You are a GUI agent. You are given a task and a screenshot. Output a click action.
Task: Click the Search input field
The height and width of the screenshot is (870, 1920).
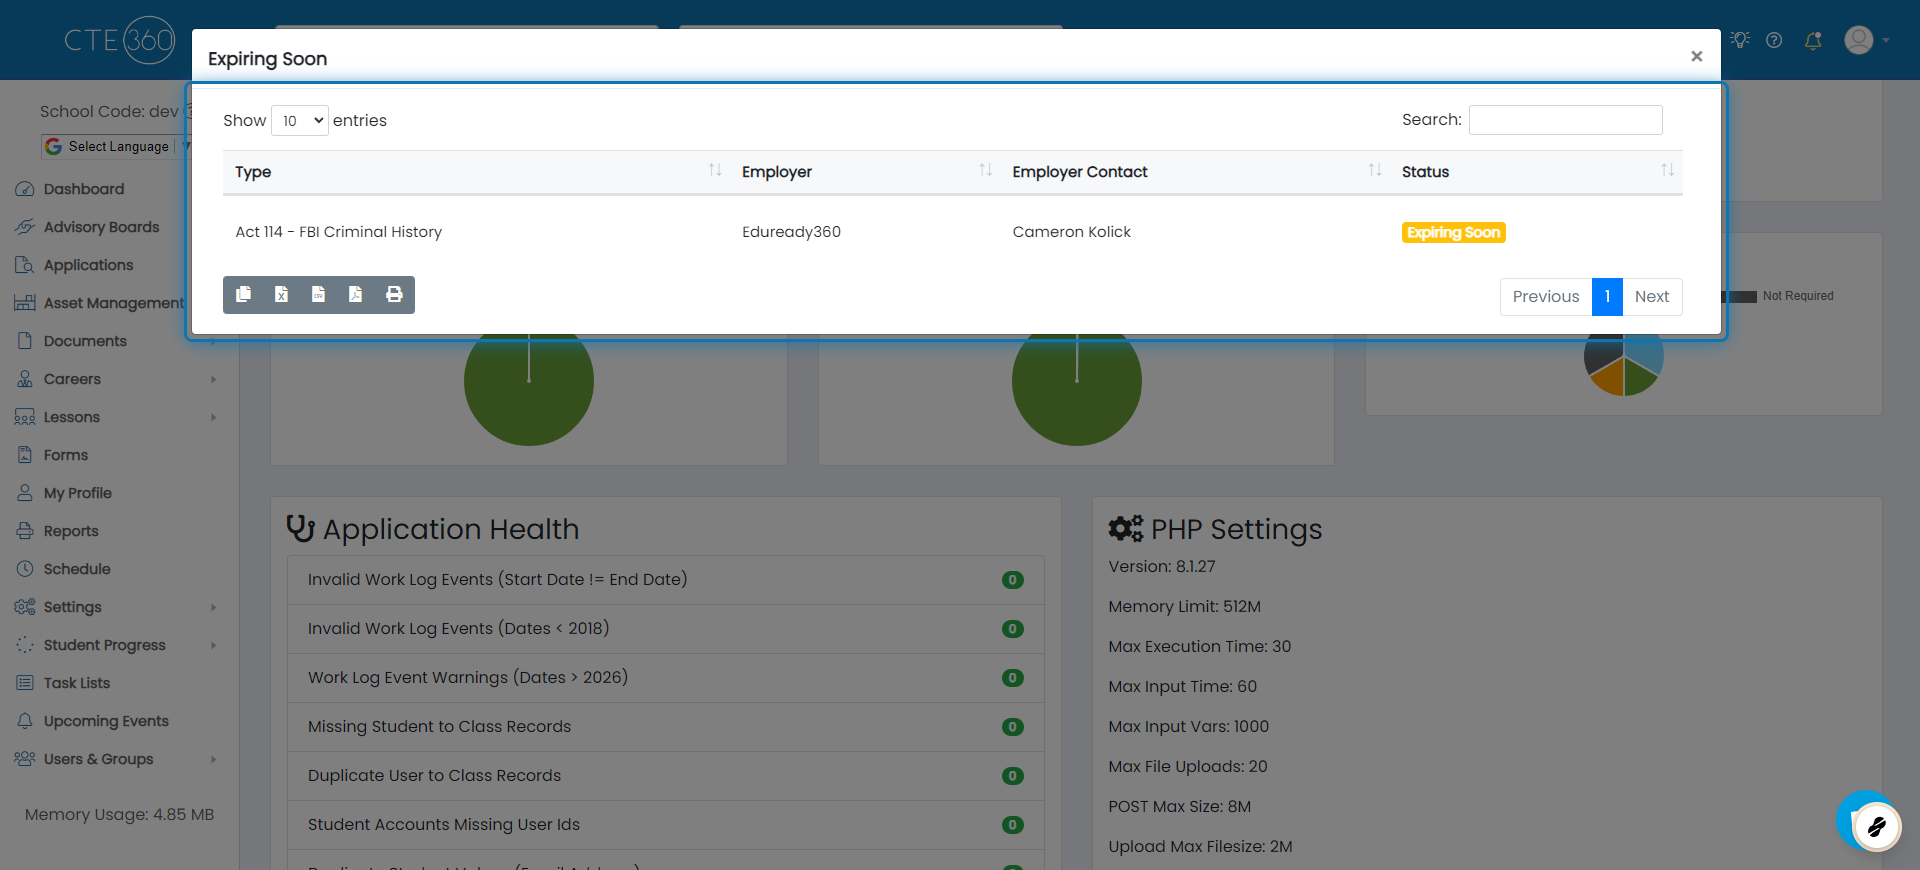[x=1566, y=120]
